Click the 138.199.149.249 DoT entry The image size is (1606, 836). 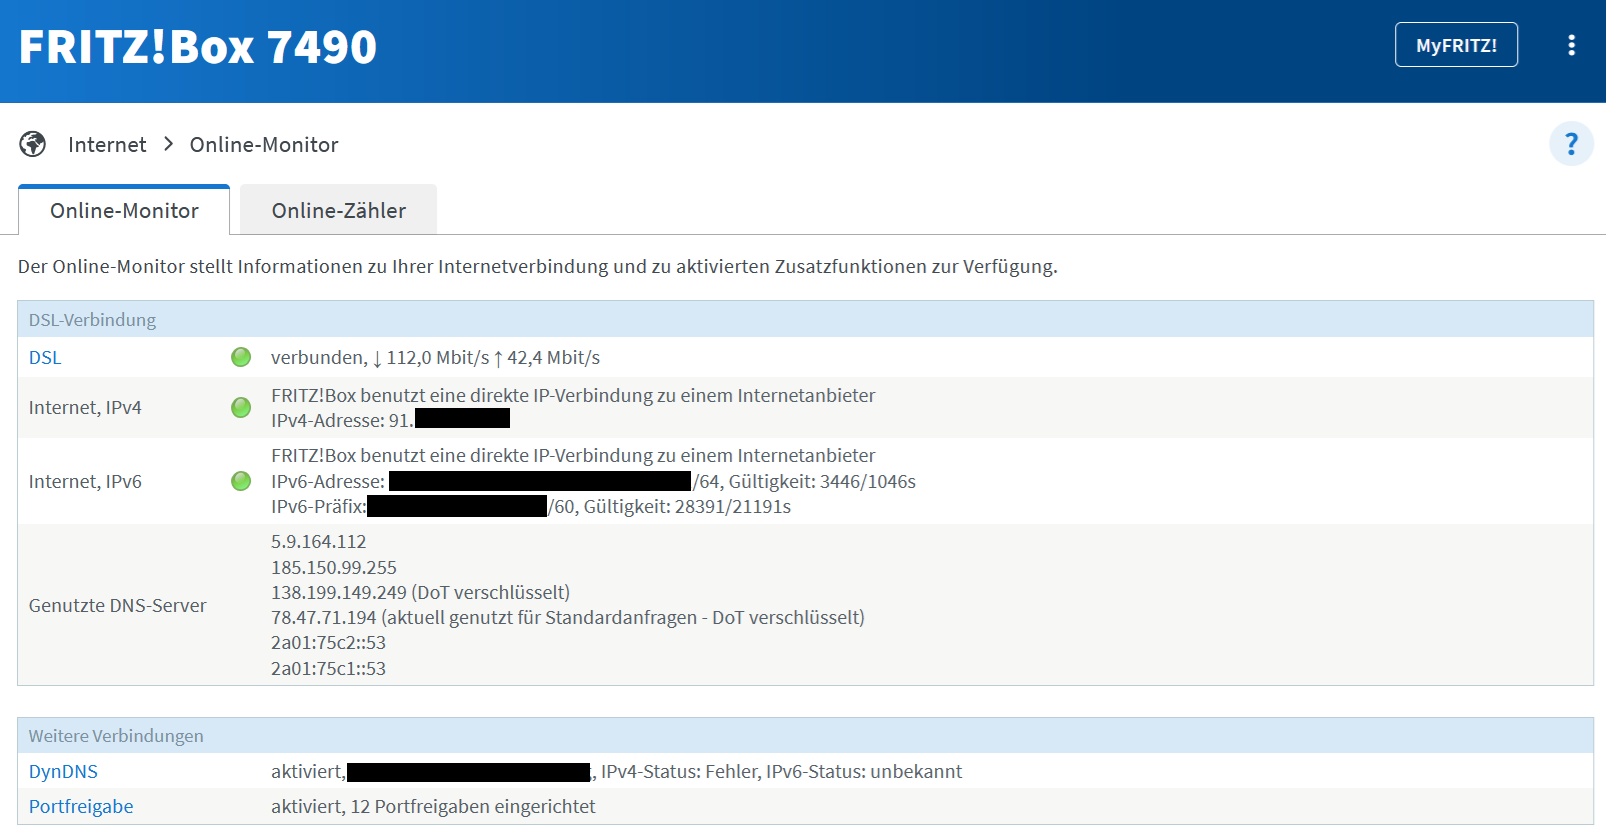coord(420,593)
